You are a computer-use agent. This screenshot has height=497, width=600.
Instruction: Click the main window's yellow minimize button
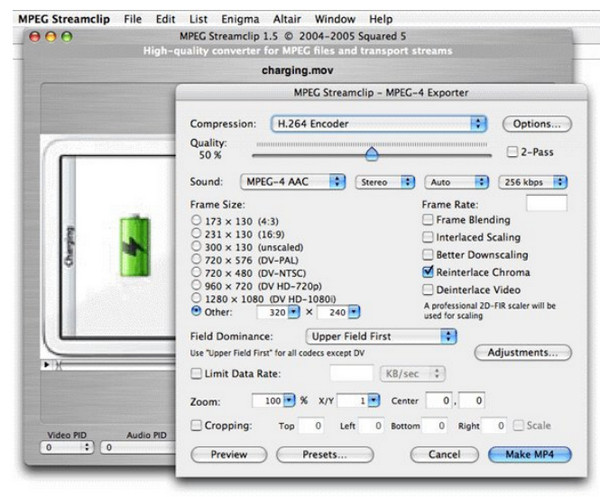51,37
